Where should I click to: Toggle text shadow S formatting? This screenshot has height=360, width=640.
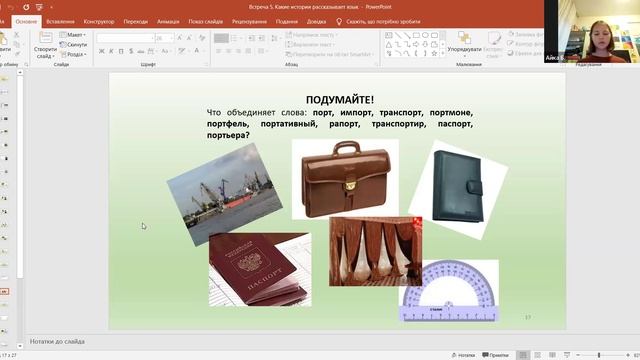(x=131, y=51)
